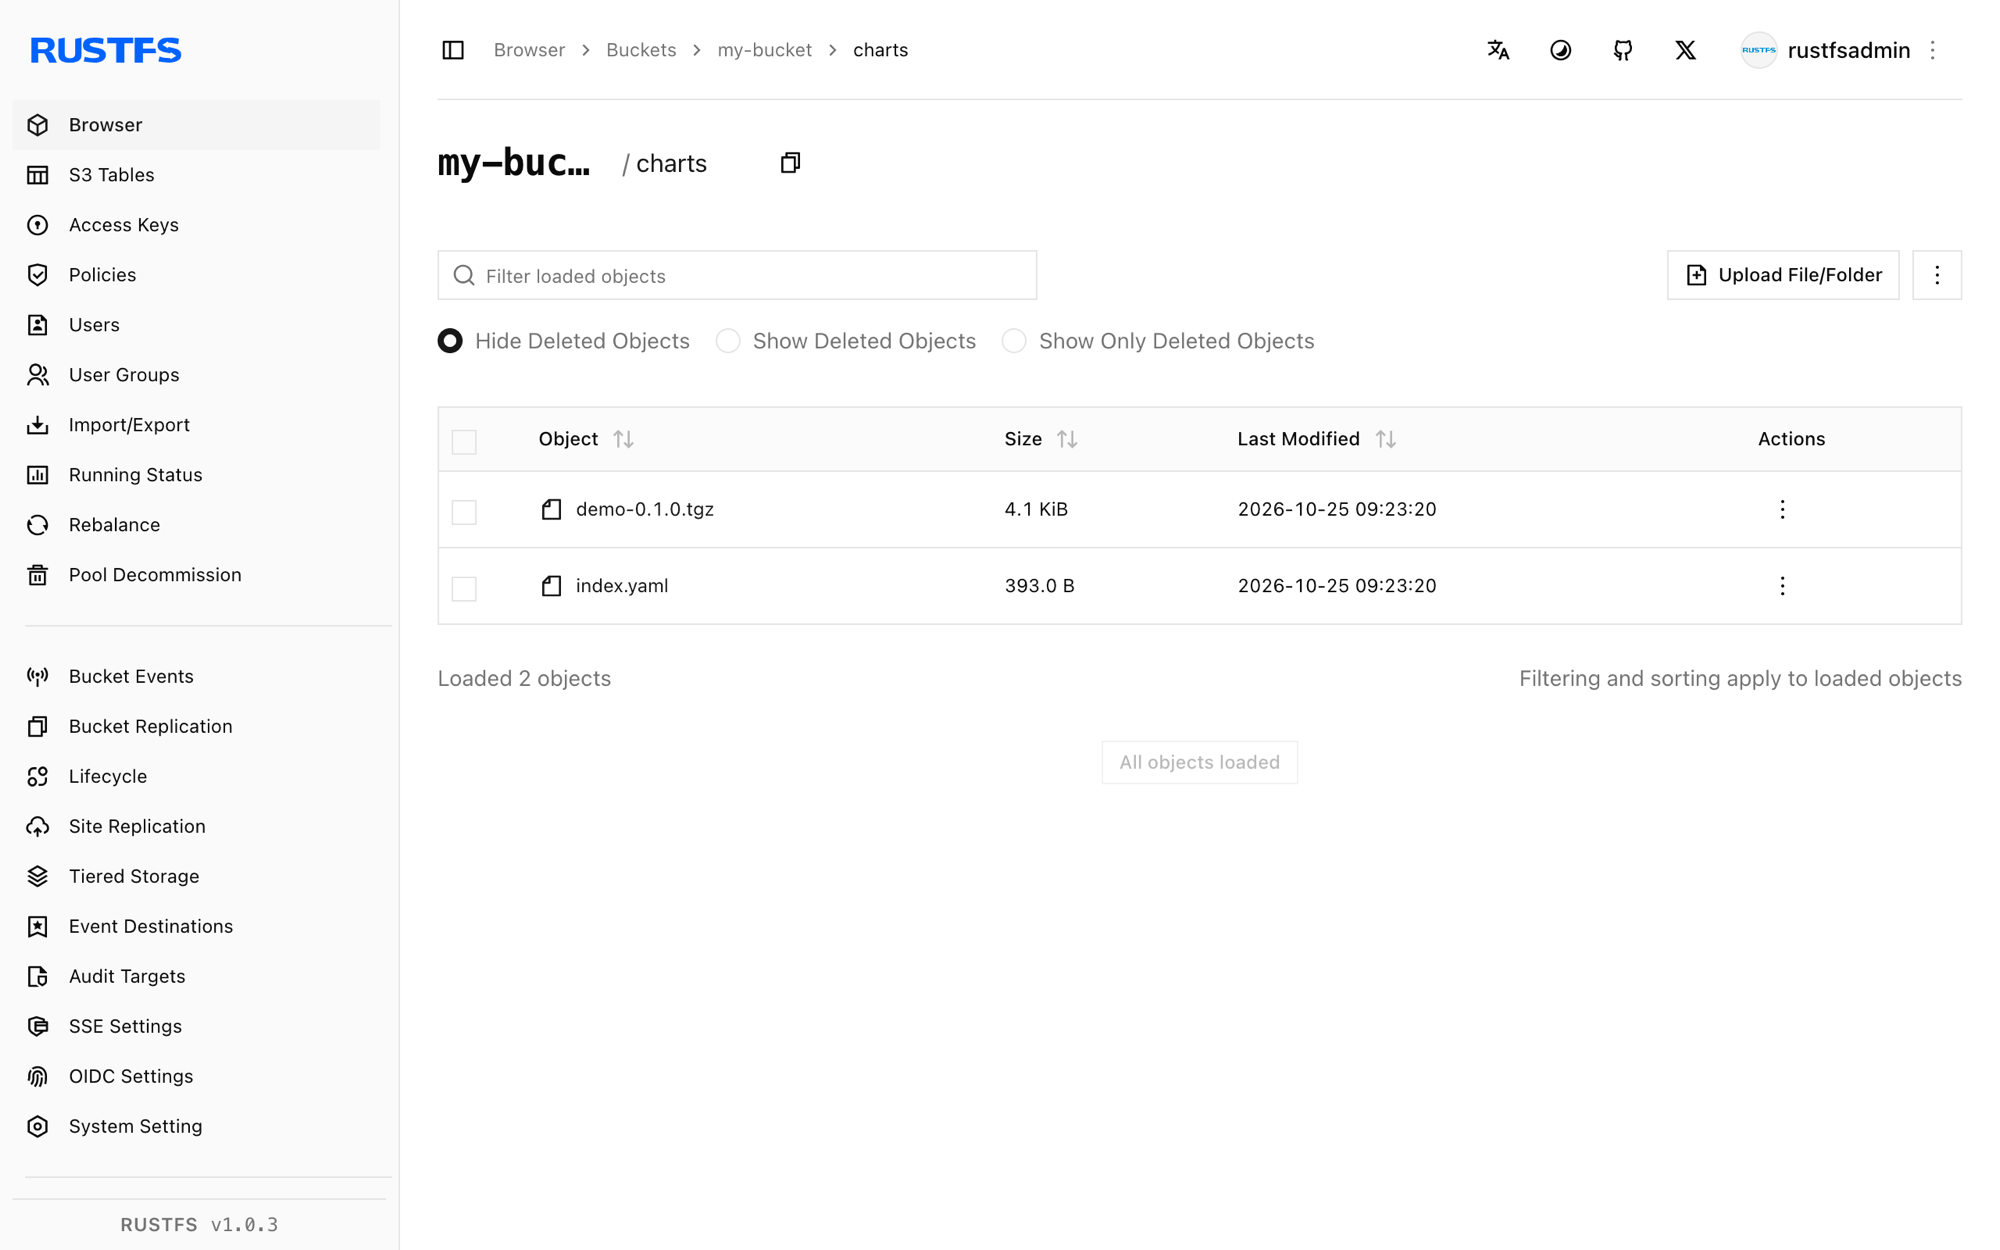The image size is (2000, 1250).
Task: Open more options beside Upload File/Folder
Action: [1937, 275]
